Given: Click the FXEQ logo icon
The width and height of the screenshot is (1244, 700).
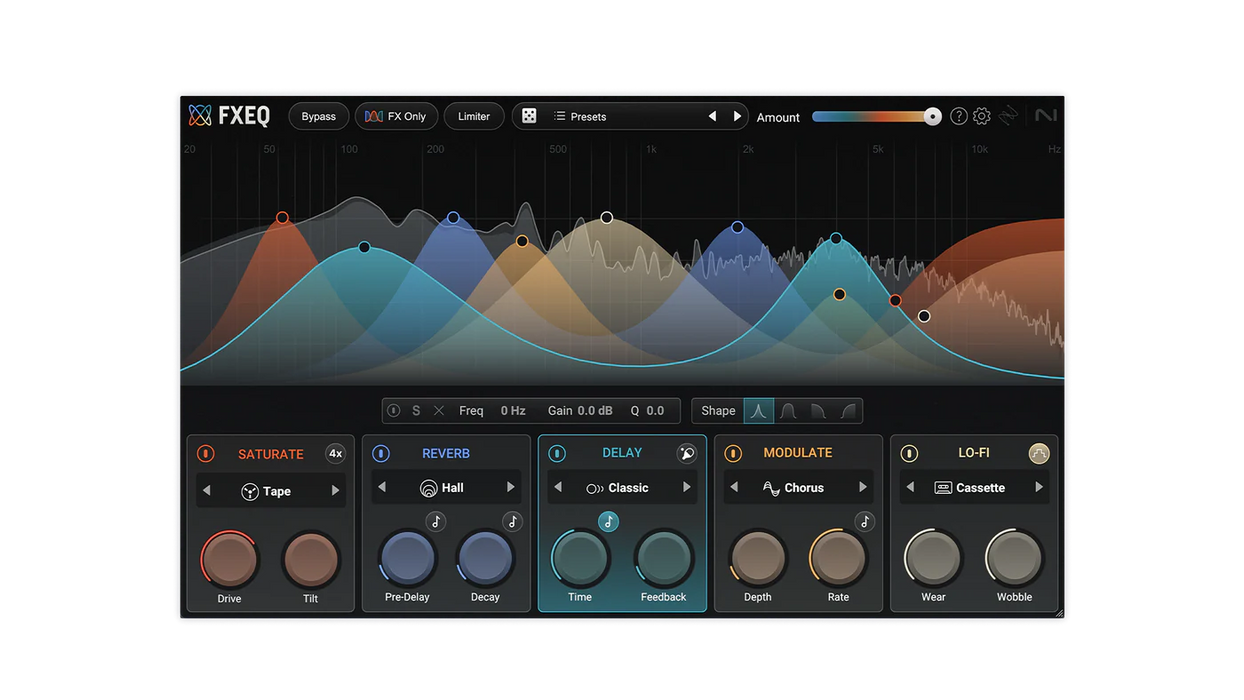Looking at the screenshot, I should 200,116.
